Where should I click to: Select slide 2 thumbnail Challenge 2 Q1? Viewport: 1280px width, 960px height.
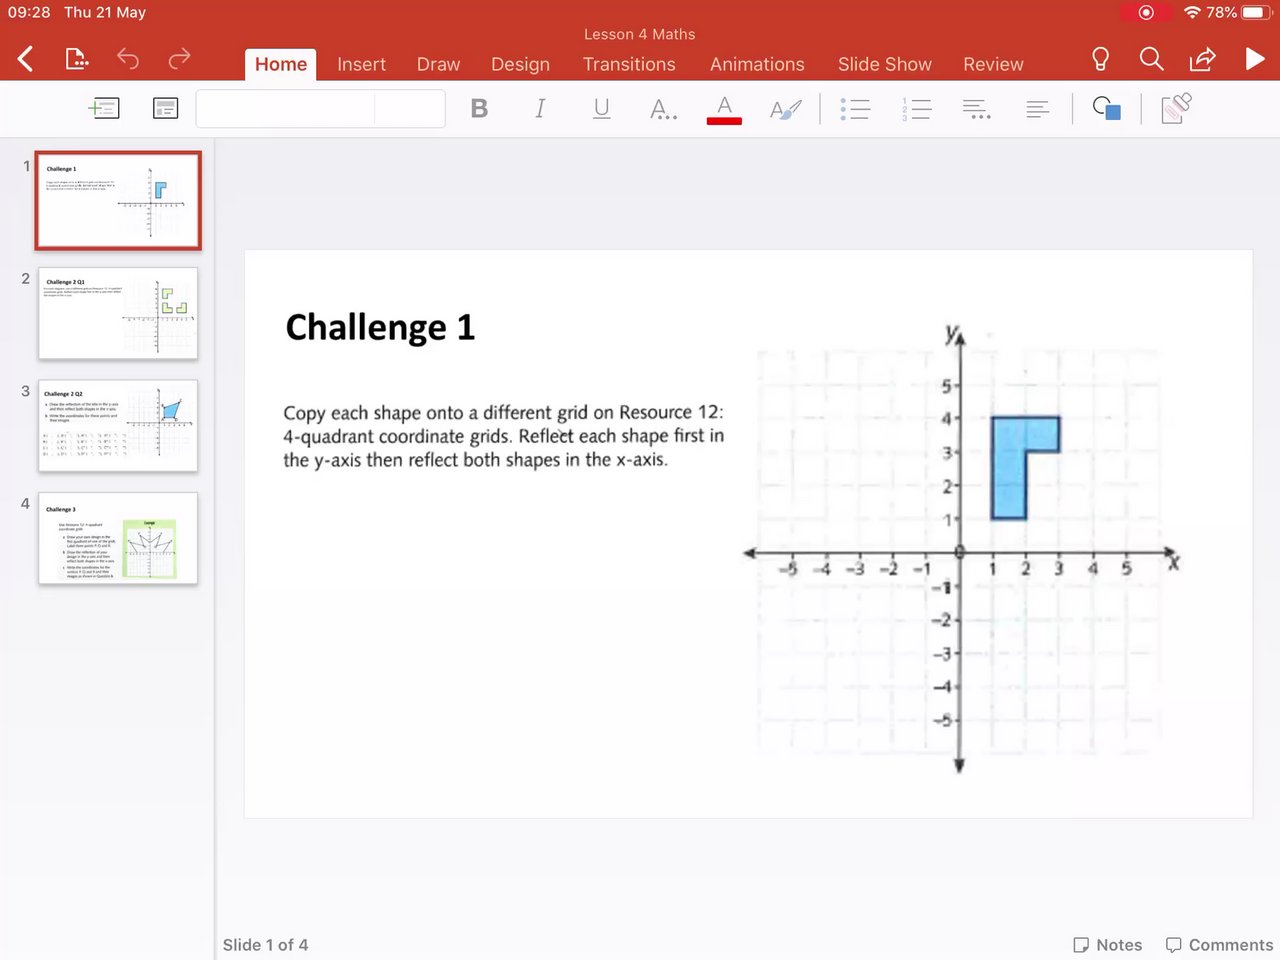(x=118, y=313)
